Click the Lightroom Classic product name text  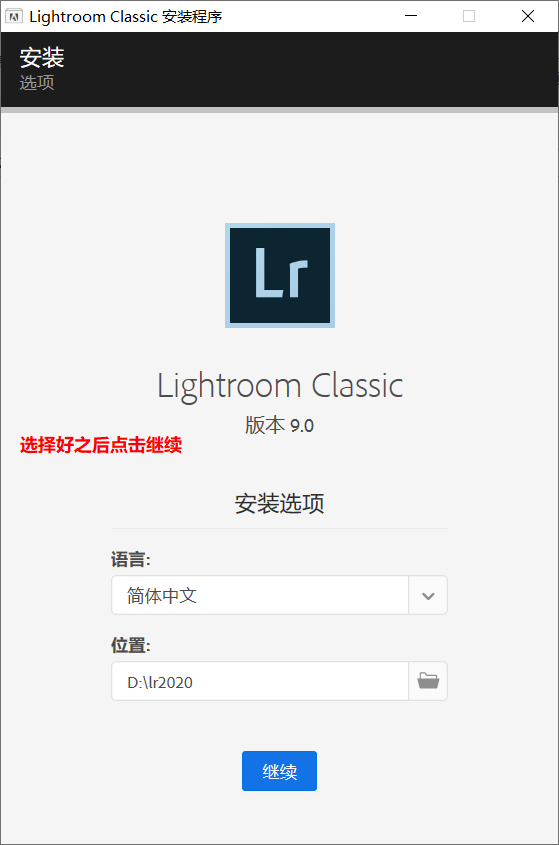280,386
